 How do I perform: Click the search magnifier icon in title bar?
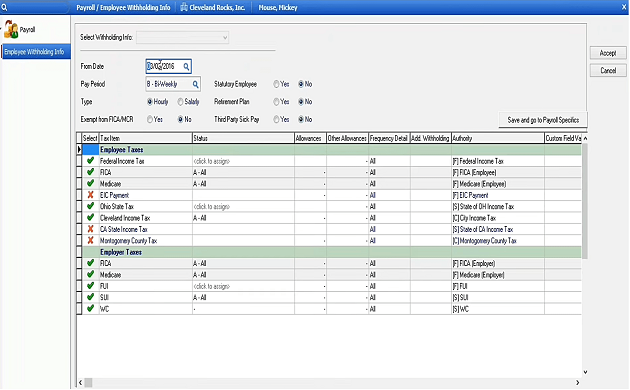point(4,7)
